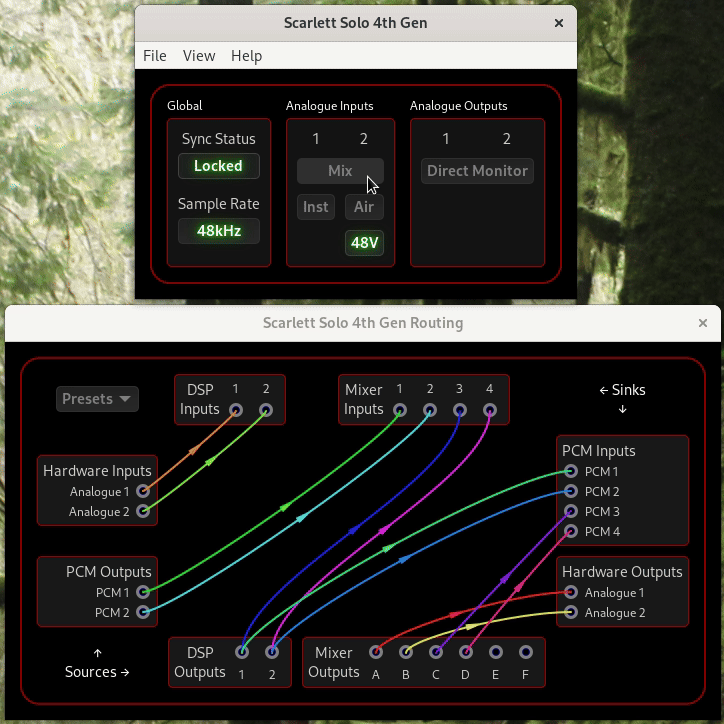724x724 pixels.
Task: Click the Mixer Outputs E port
Action: [496, 652]
